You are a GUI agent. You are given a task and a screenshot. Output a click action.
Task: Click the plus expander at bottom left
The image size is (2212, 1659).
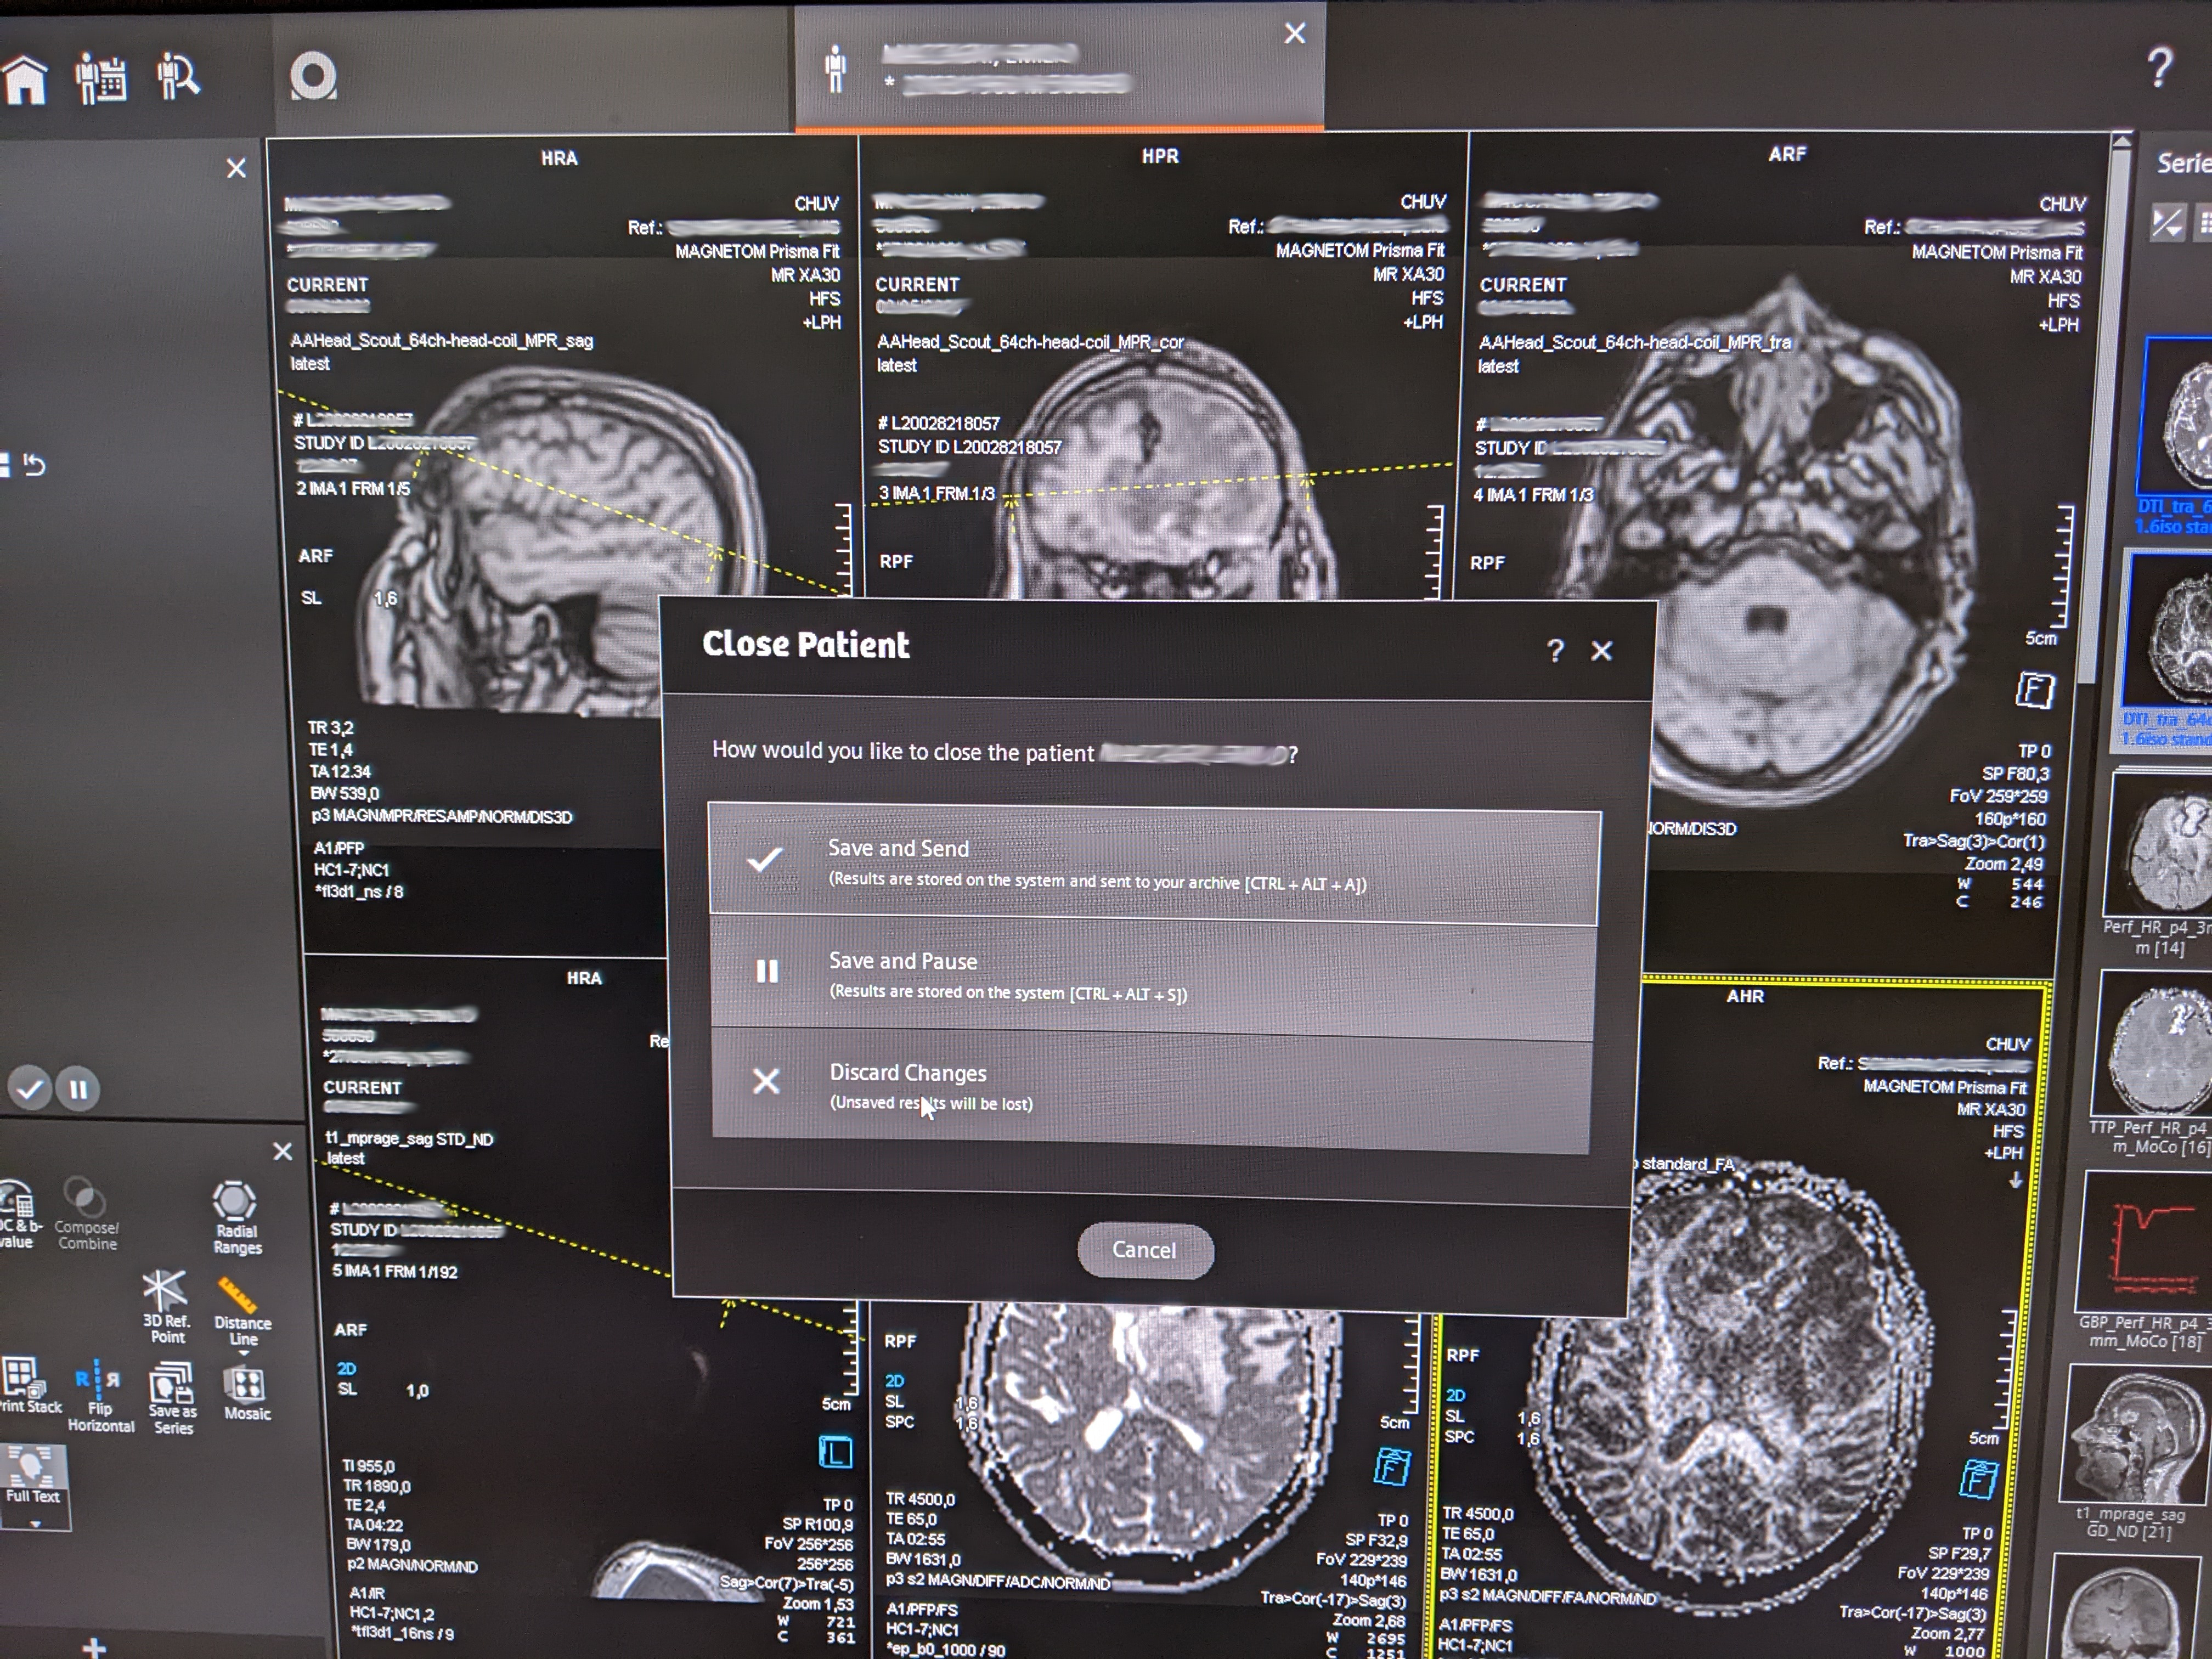(x=94, y=1645)
